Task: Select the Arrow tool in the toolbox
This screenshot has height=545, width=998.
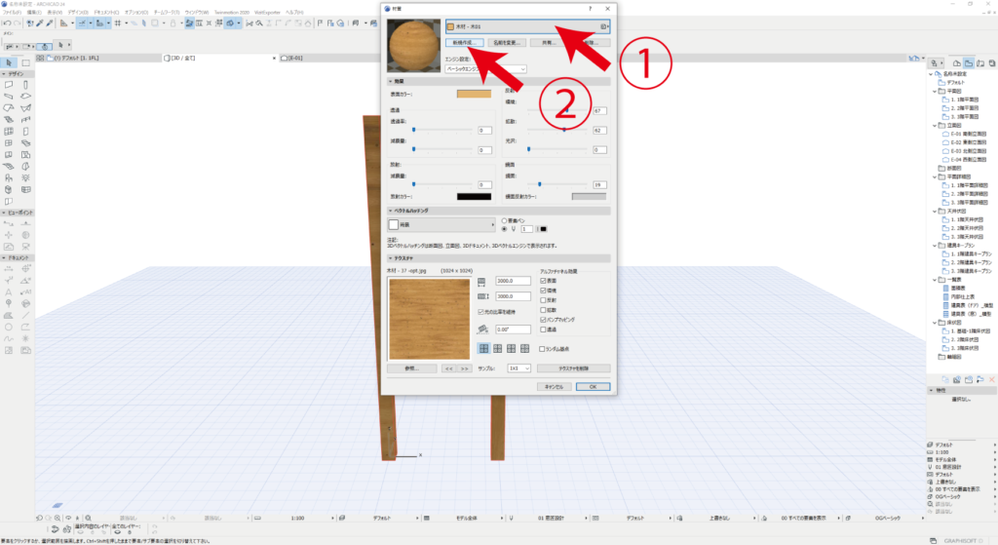Action: (9, 62)
